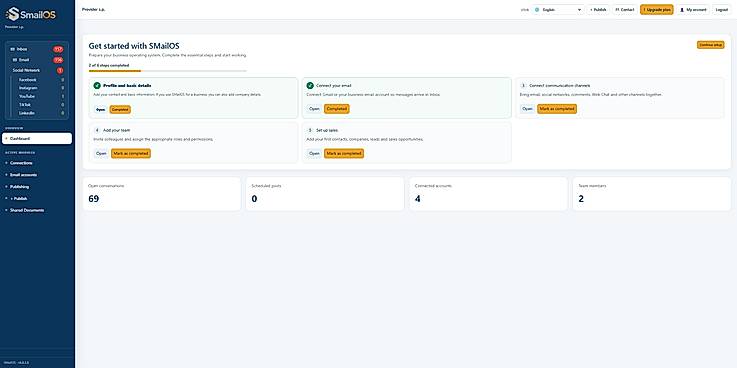
Task: Click the SMailOS logo in the sidebar
Action: point(31,14)
